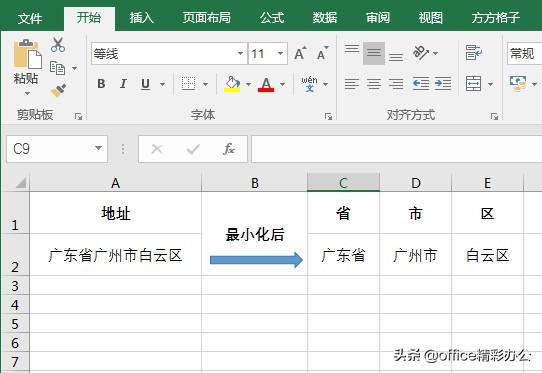
Task: Switch to the 审阅 tab
Action: [x=378, y=18]
